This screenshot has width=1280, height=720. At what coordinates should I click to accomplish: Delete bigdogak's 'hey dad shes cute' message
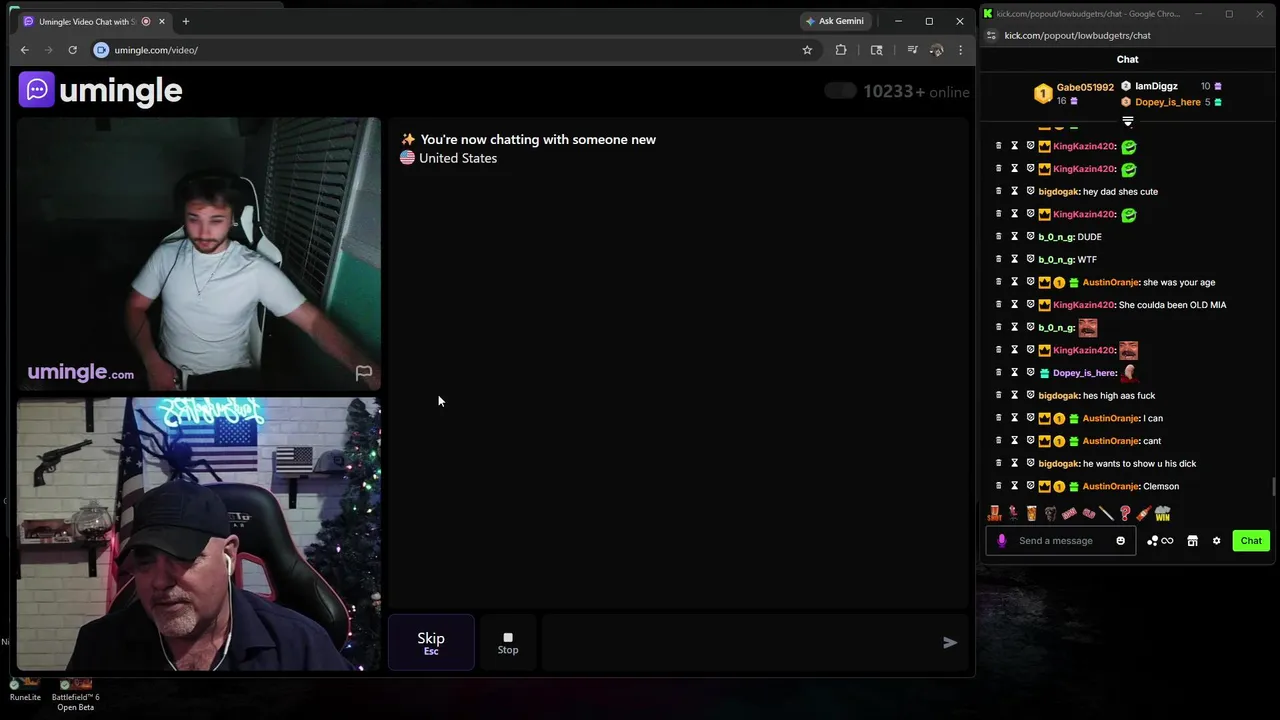(998, 191)
